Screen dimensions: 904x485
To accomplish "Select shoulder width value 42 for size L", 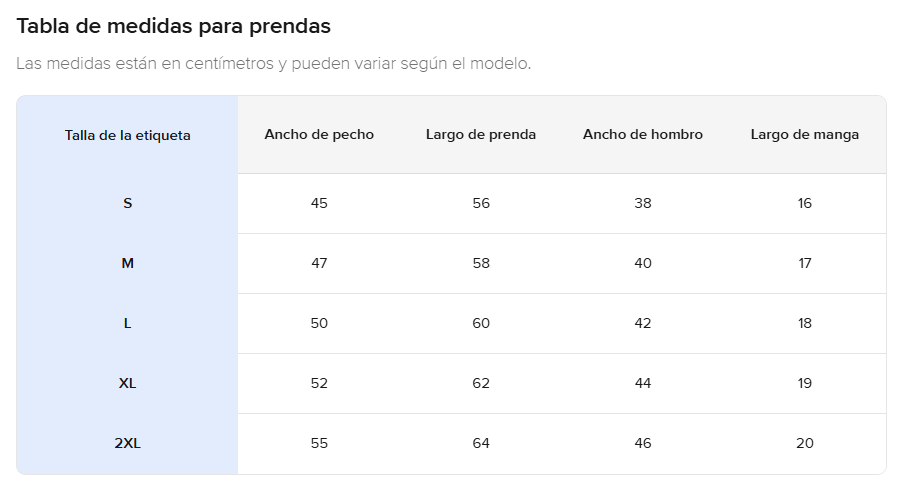I will (643, 323).
